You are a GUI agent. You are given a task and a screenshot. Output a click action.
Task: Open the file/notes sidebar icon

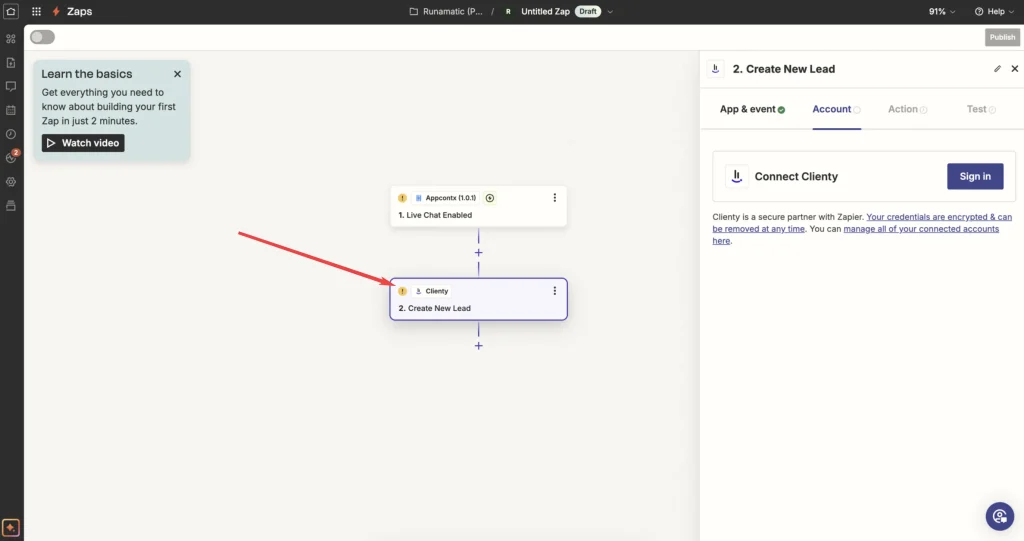[11, 63]
